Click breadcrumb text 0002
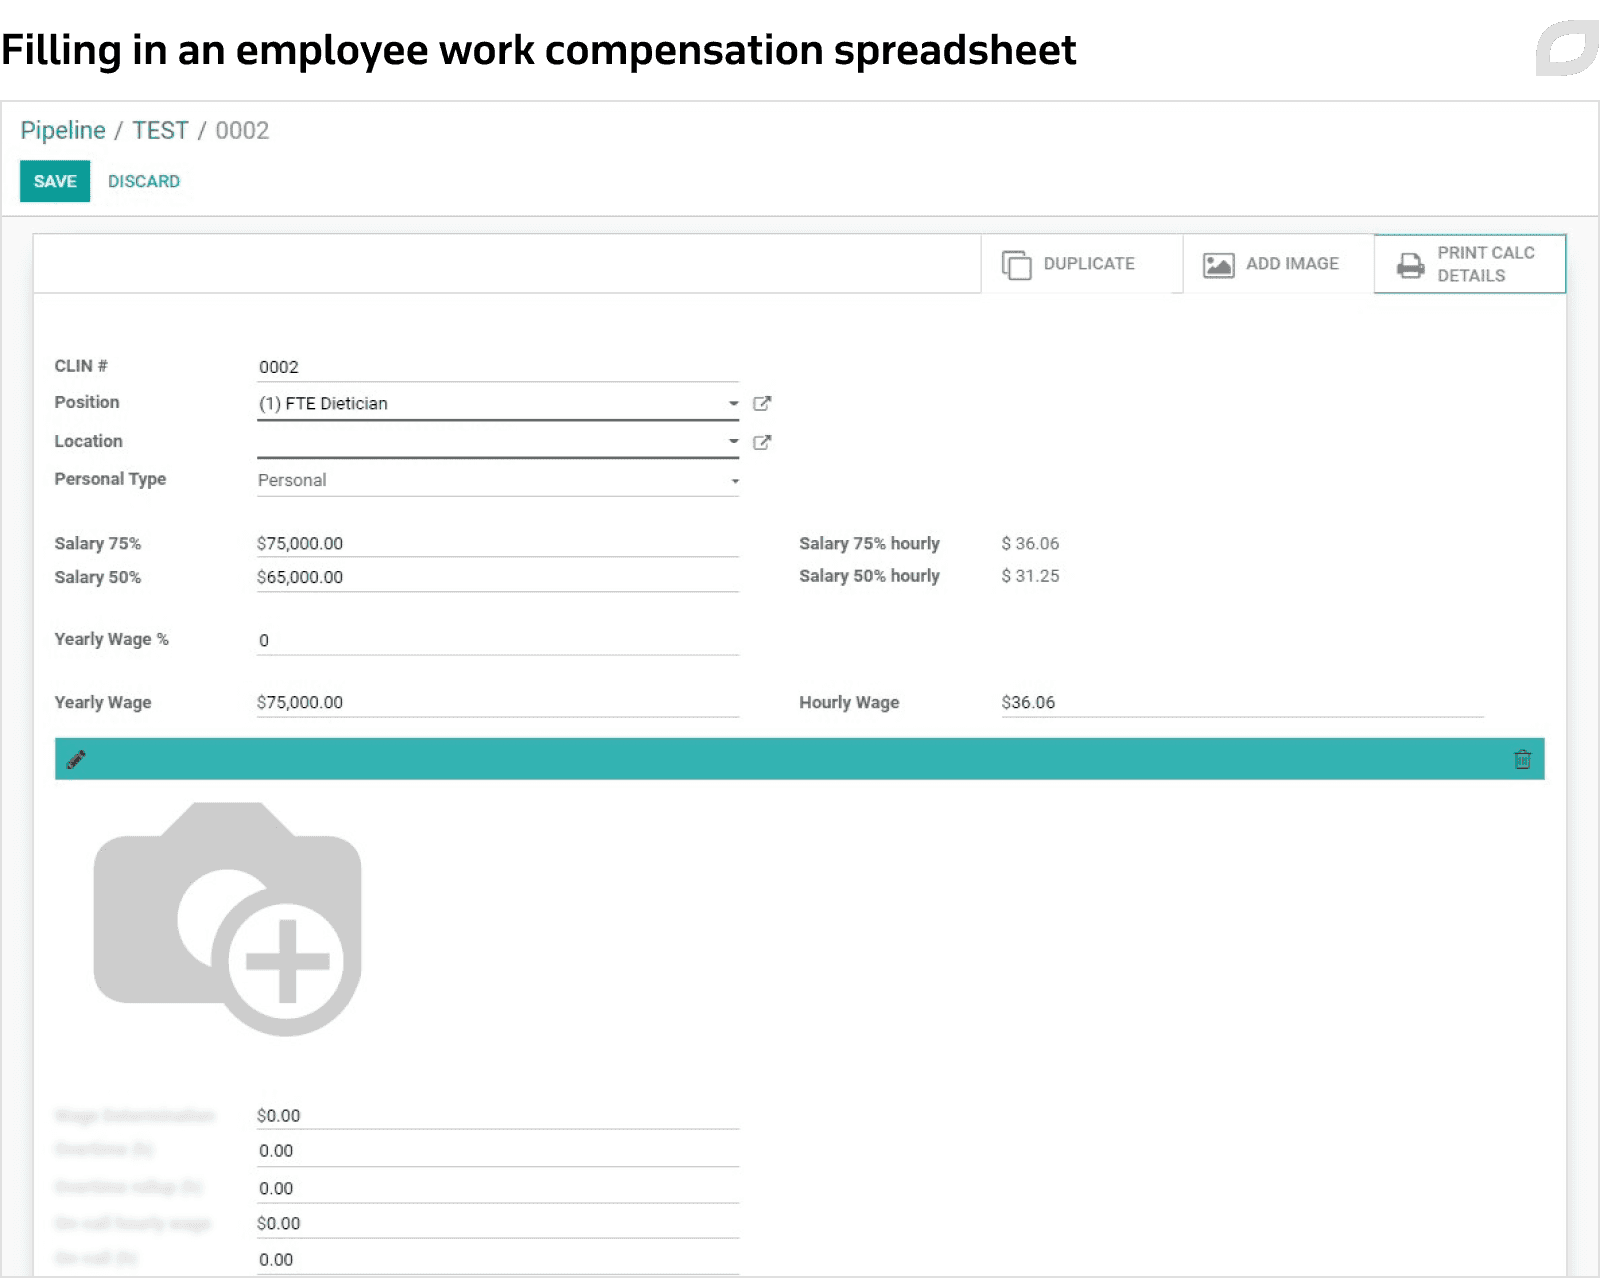This screenshot has width=1600, height=1278. tap(242, 131)
